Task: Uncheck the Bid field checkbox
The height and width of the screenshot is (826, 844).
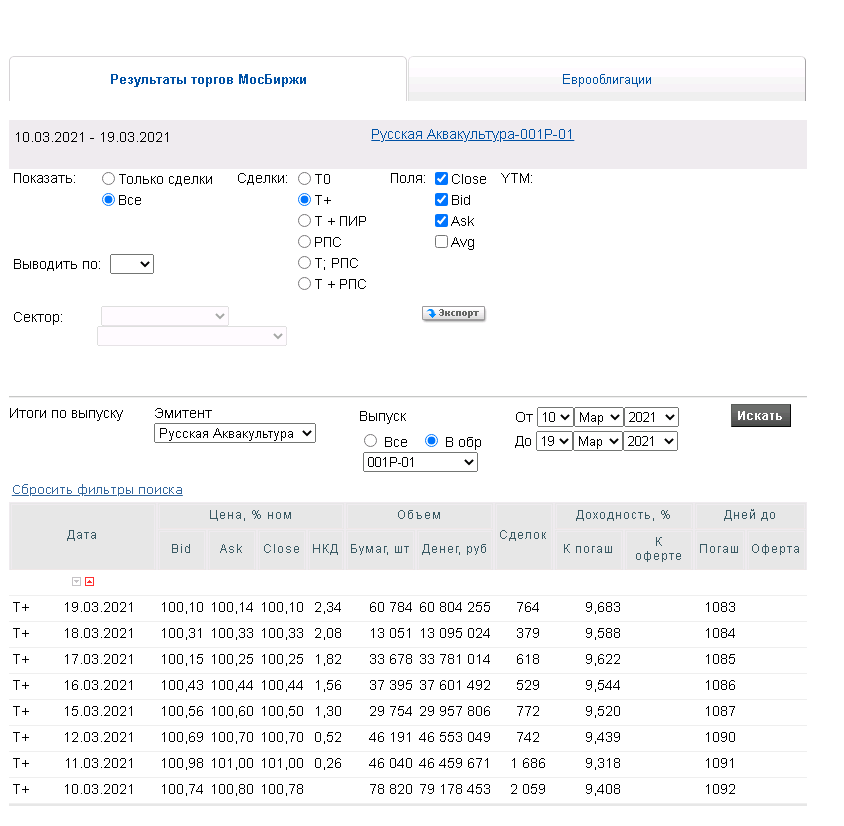Action: [441, 200]
